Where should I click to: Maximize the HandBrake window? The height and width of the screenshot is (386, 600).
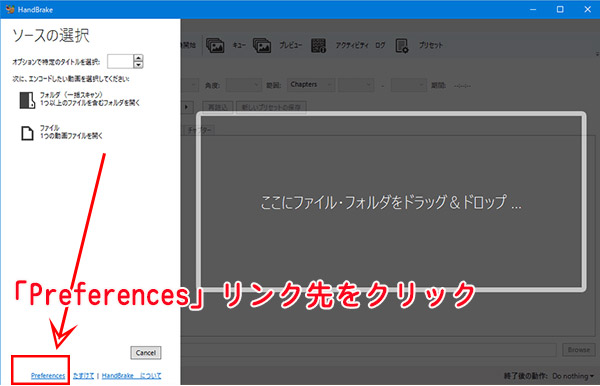(560, 9)
